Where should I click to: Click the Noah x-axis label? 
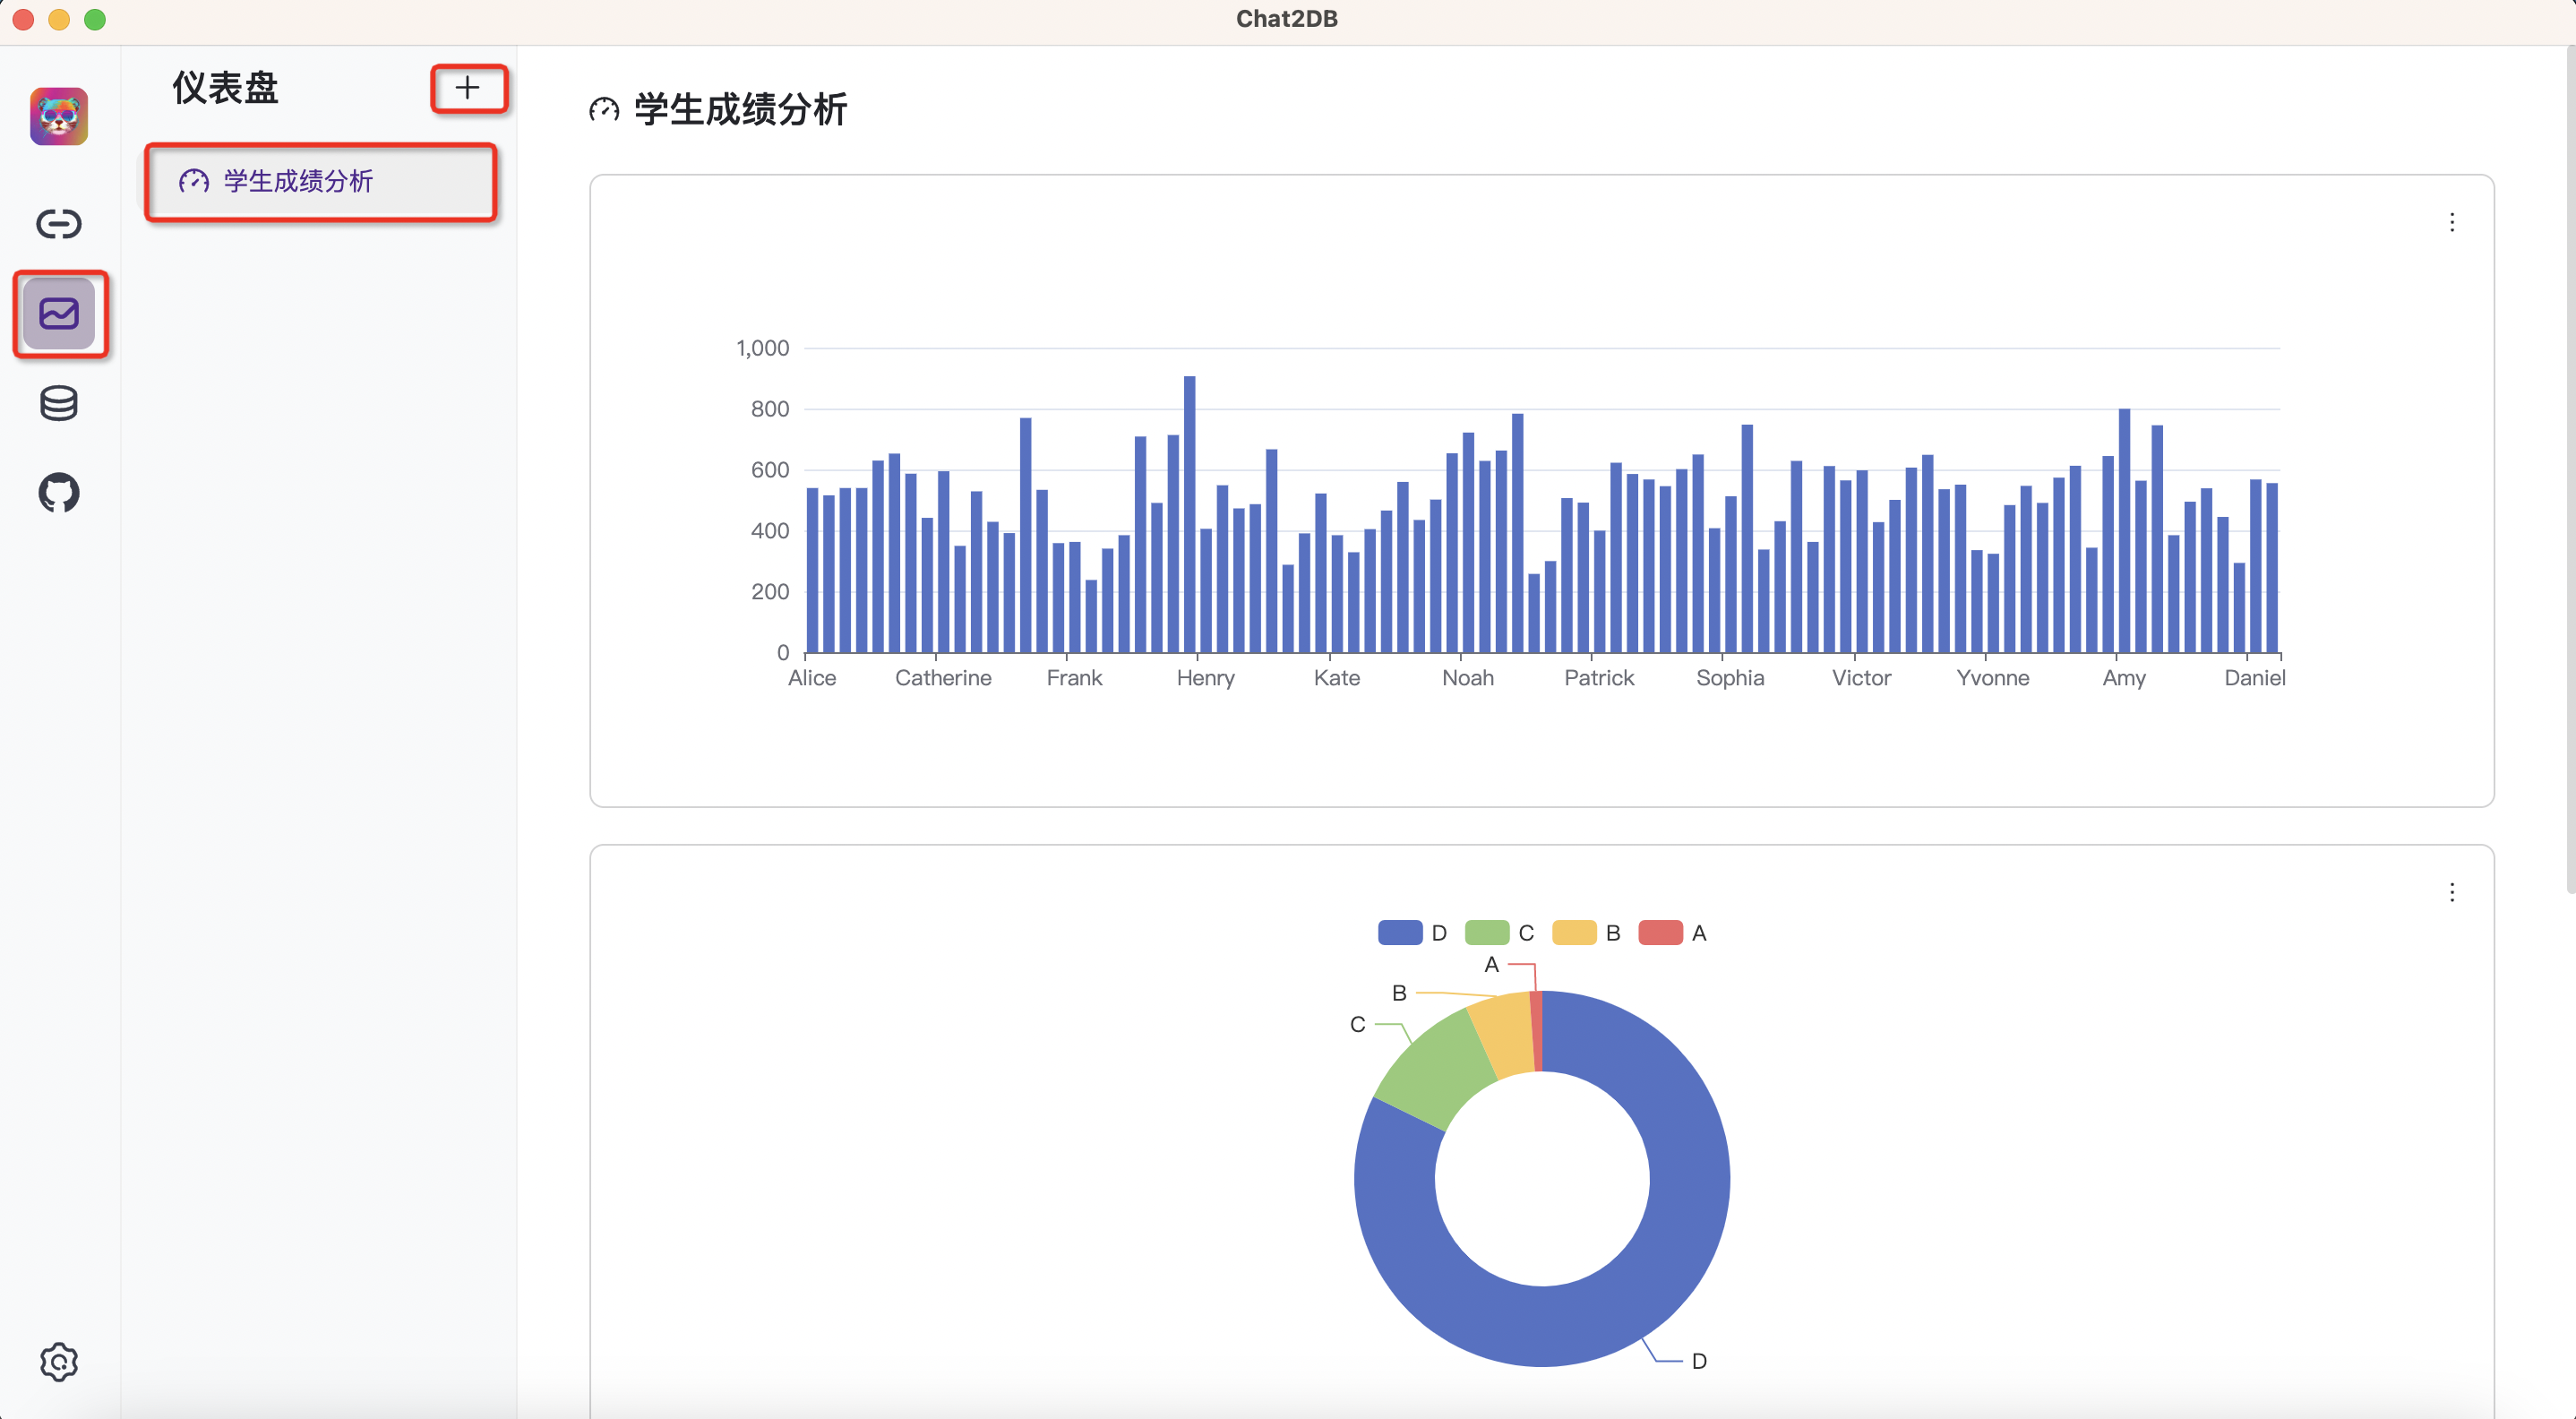pyautogui.click(x=1468, y=678)
